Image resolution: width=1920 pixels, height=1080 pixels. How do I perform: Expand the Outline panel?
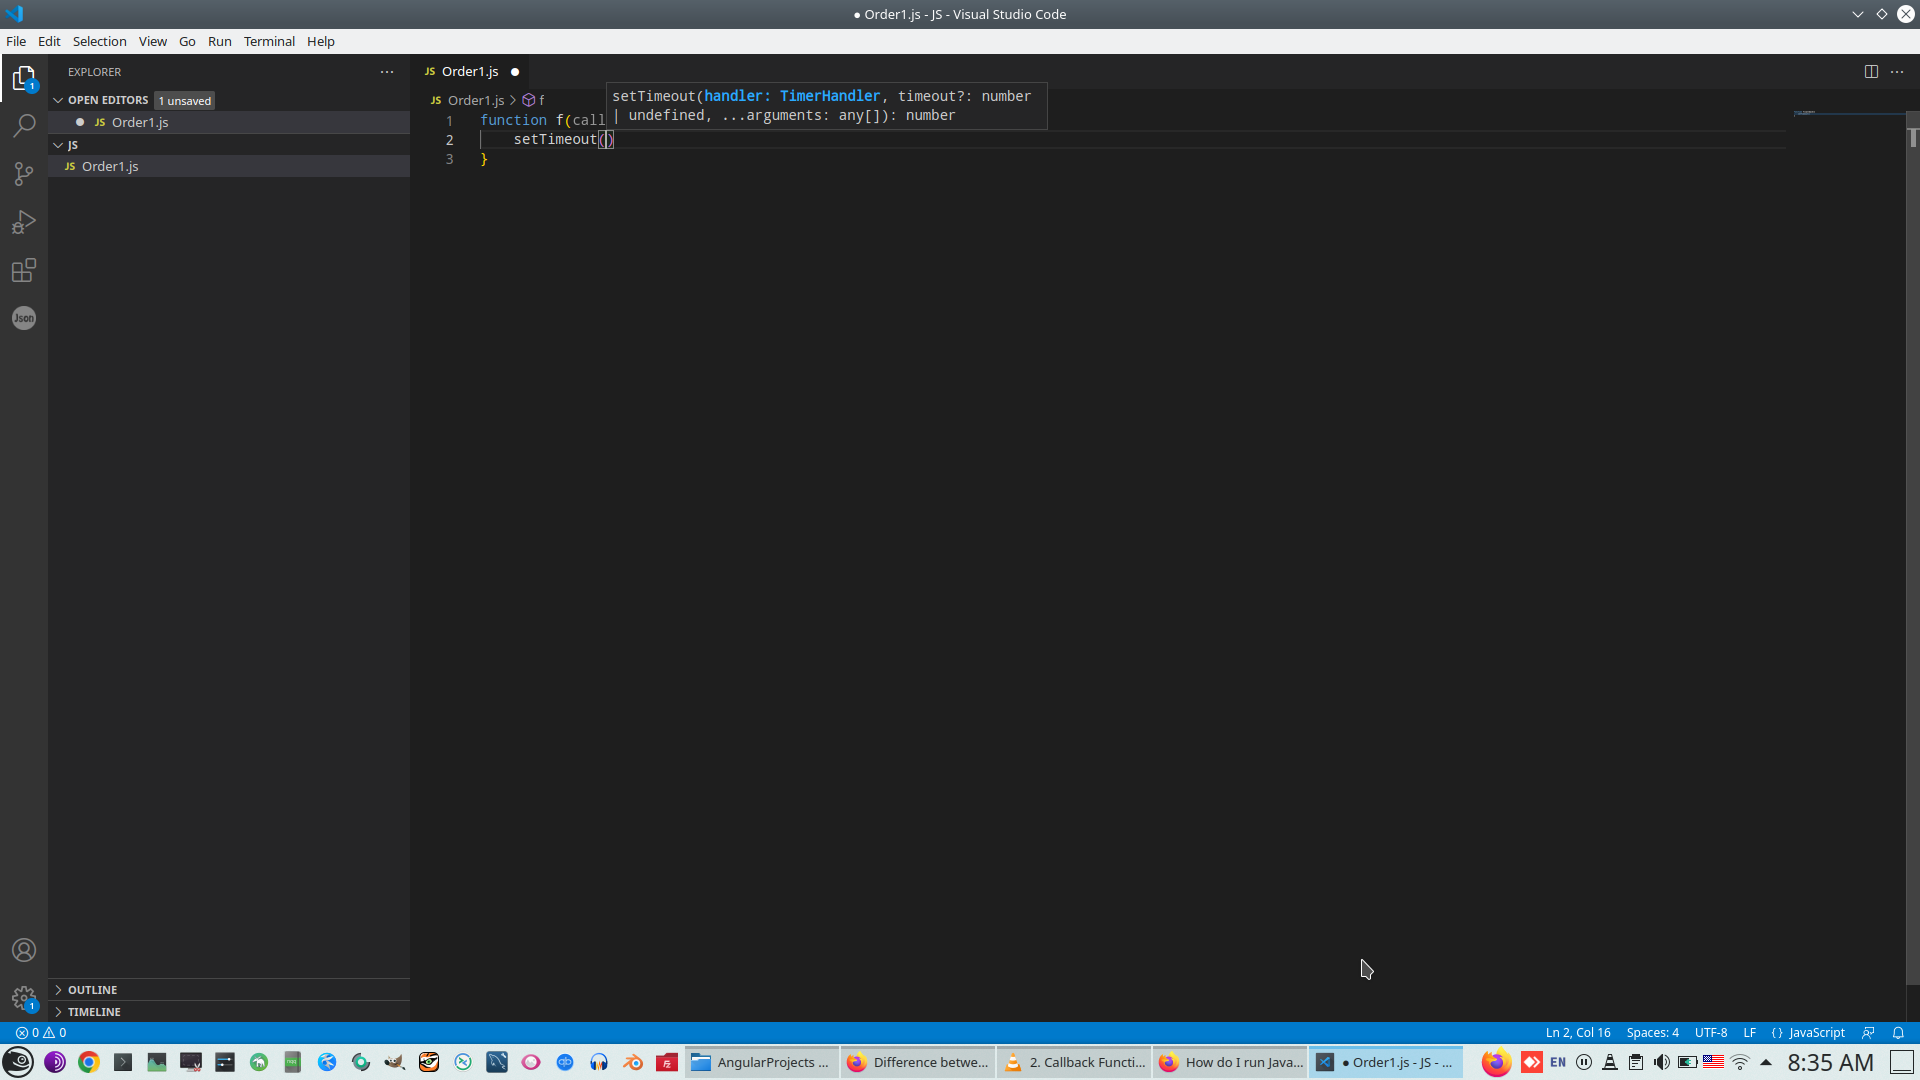coord(92,990)
